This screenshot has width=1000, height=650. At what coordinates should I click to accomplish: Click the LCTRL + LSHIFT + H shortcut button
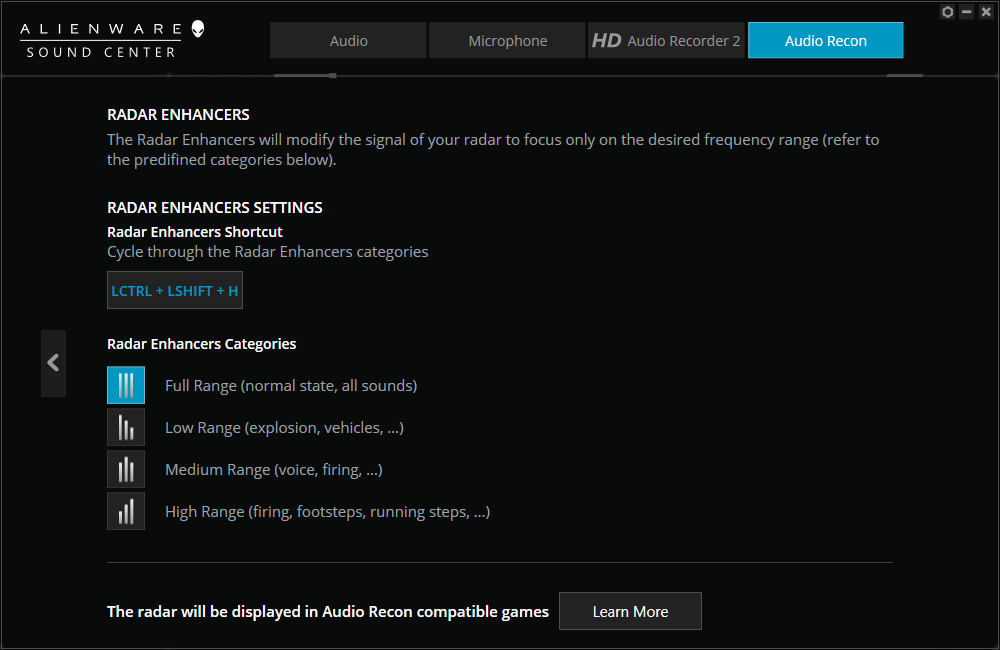click(x=175, y=291)
